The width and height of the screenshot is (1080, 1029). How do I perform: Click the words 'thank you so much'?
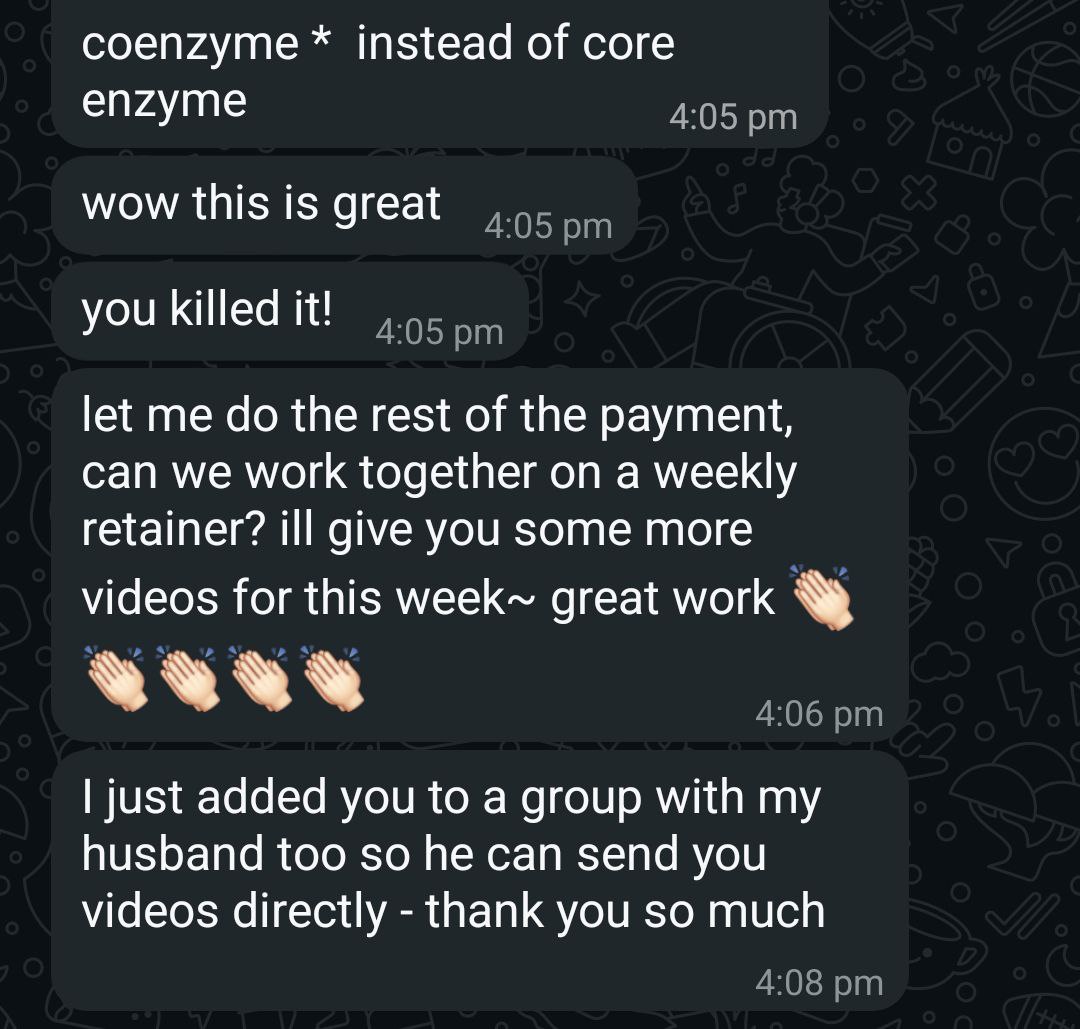(625, 911)
